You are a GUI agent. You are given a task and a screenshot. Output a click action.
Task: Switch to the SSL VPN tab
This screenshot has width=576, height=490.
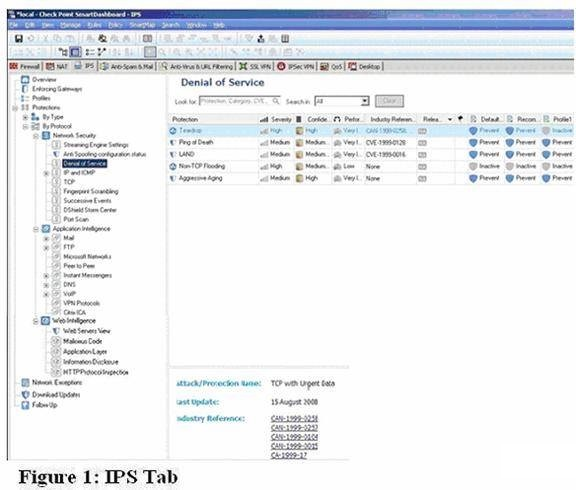(x=255, y=66)
